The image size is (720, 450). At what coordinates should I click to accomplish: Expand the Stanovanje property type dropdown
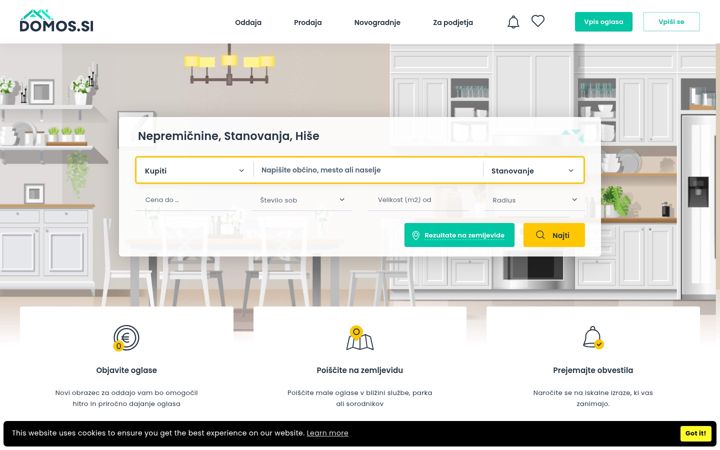pos(533,170)
